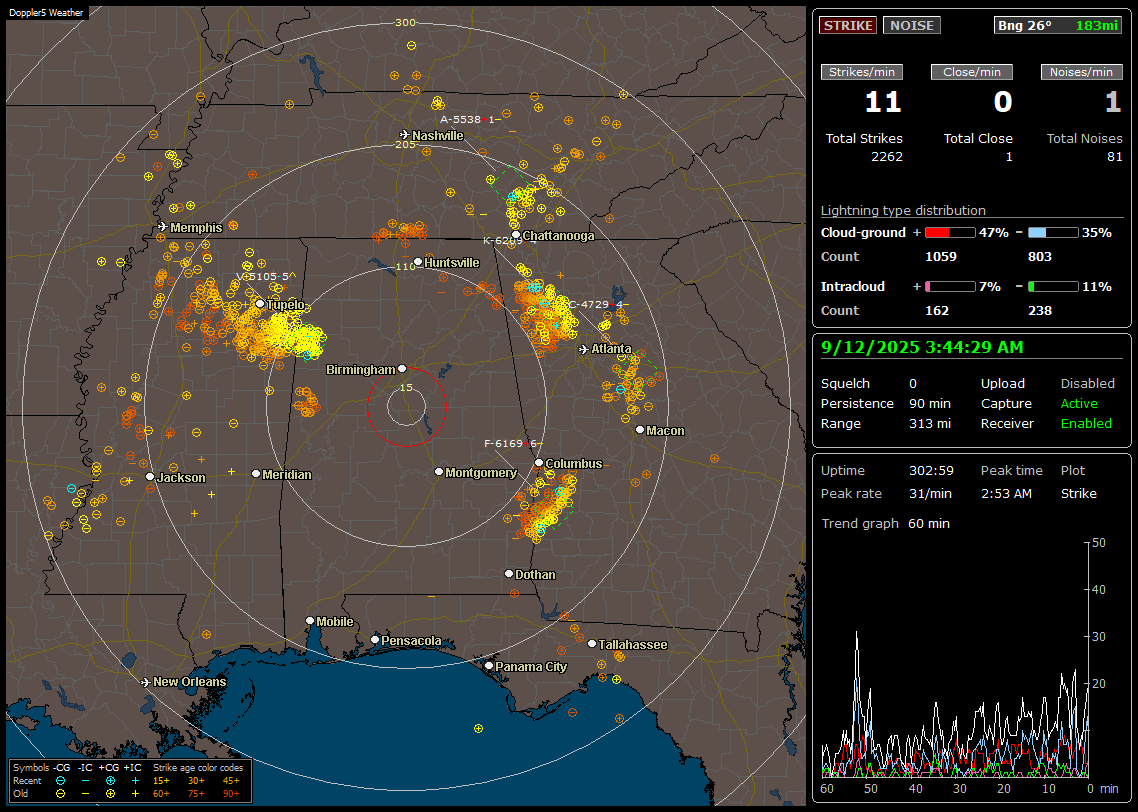Screen dimensions: 1138x812
Task: Click the positive cloud-ground count 1059
Action: 941,257
